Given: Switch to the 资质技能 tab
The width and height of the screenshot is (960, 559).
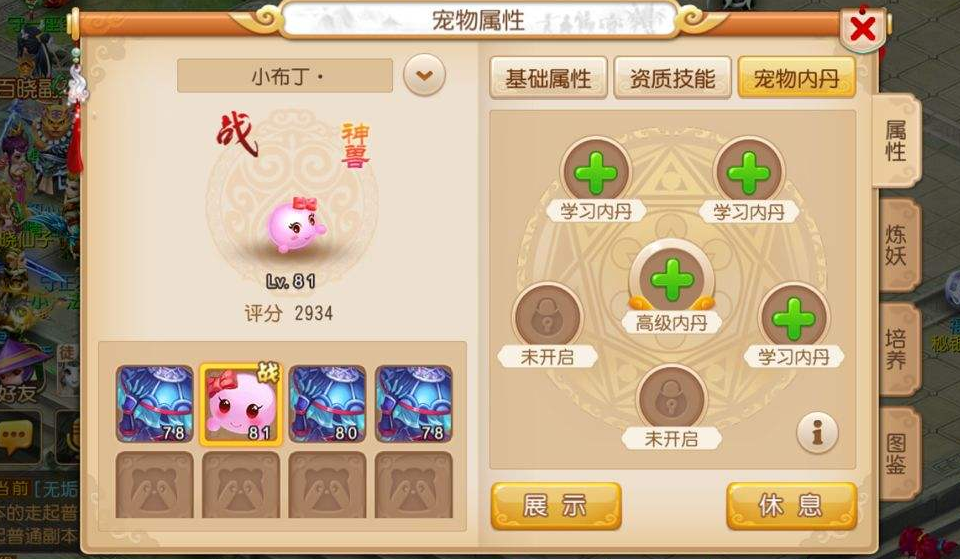Looking at the screenshot, I should (x=672, y=78).
